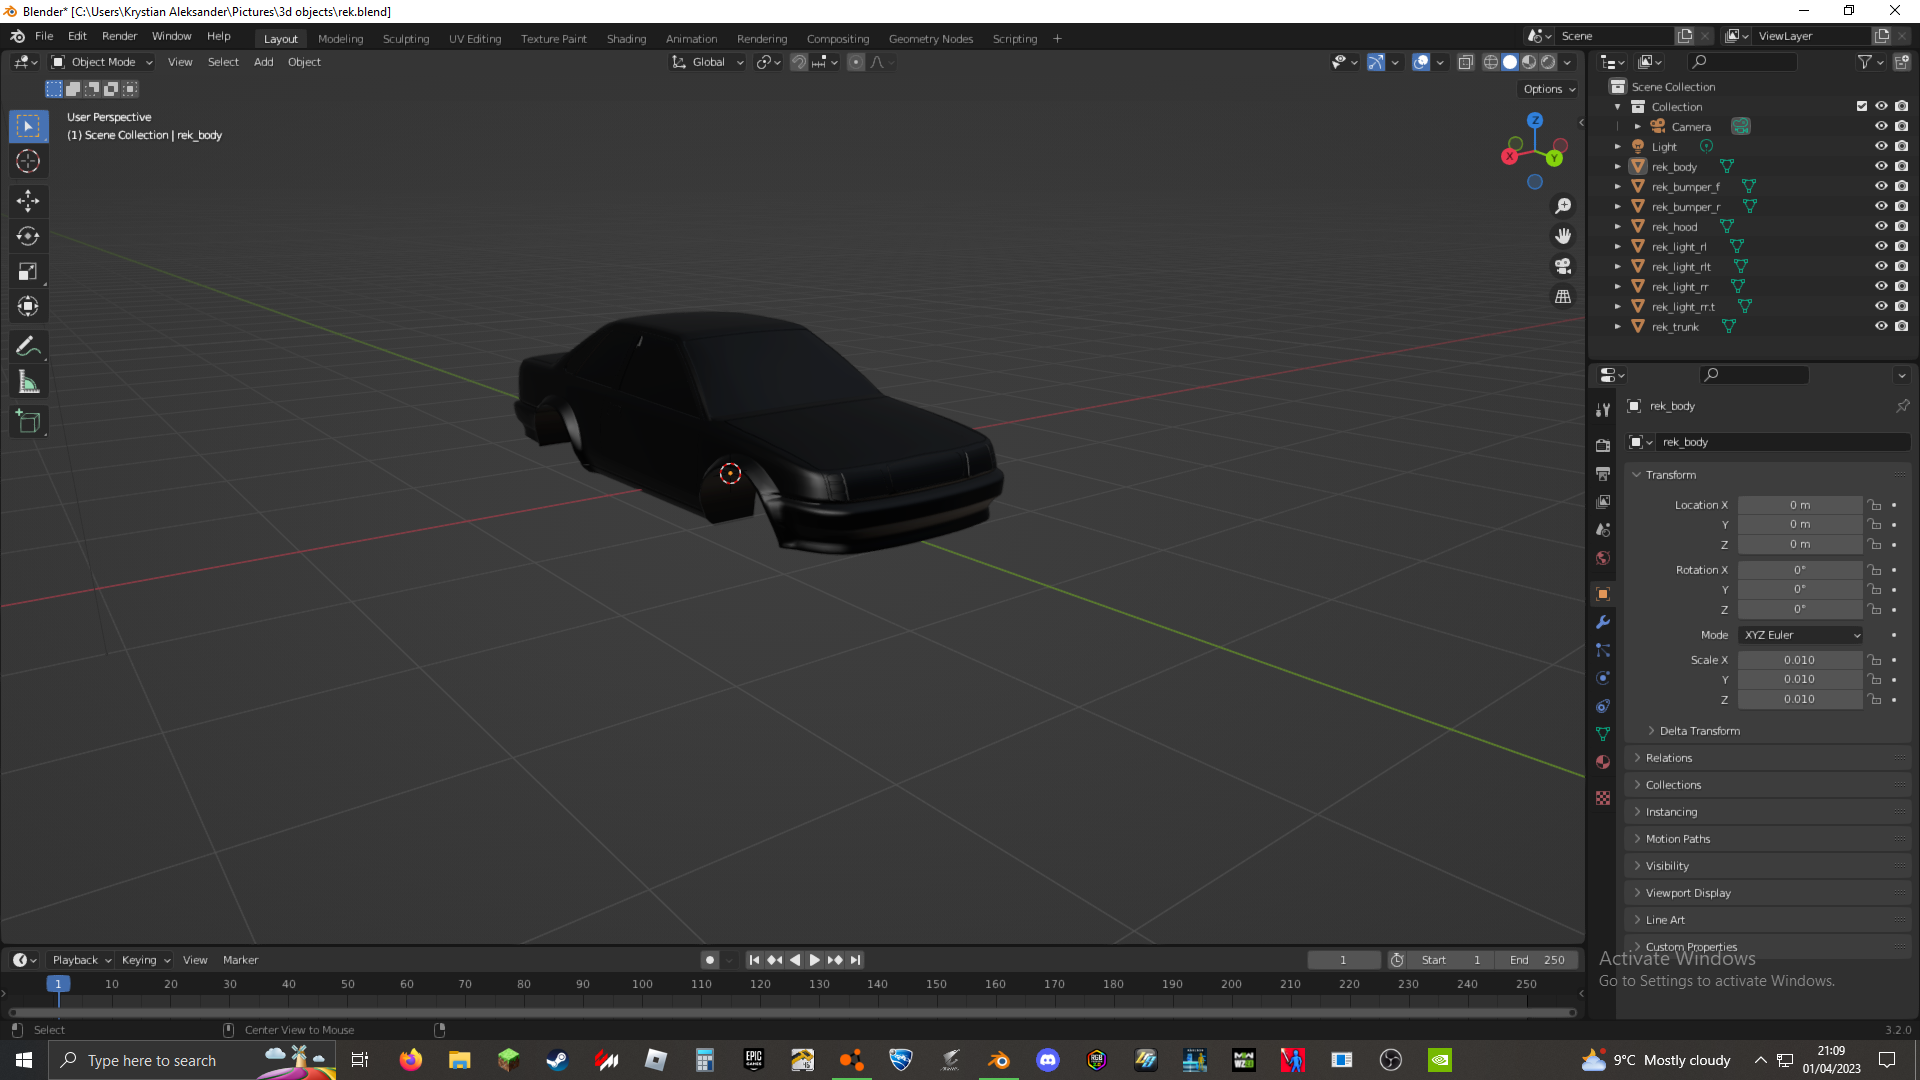Jump to the end frame
This screenshot has width=1920, height=1080.
[x=856, y=960]
